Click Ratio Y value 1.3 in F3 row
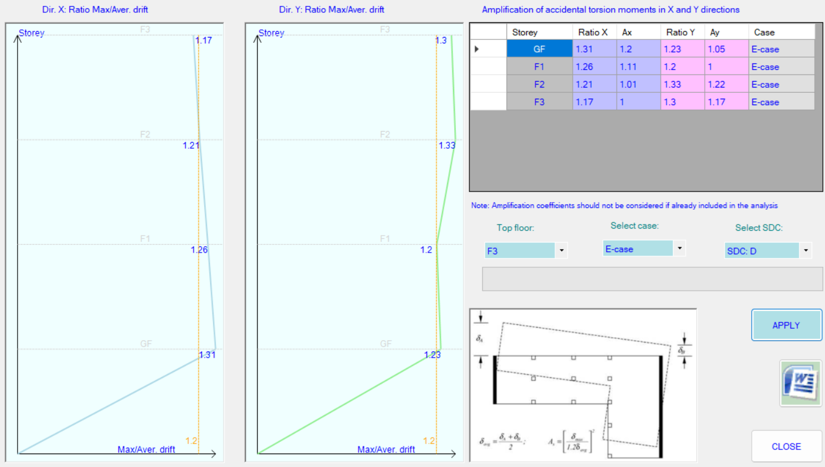This screenshot has height=467, width=825. (683, 102)
